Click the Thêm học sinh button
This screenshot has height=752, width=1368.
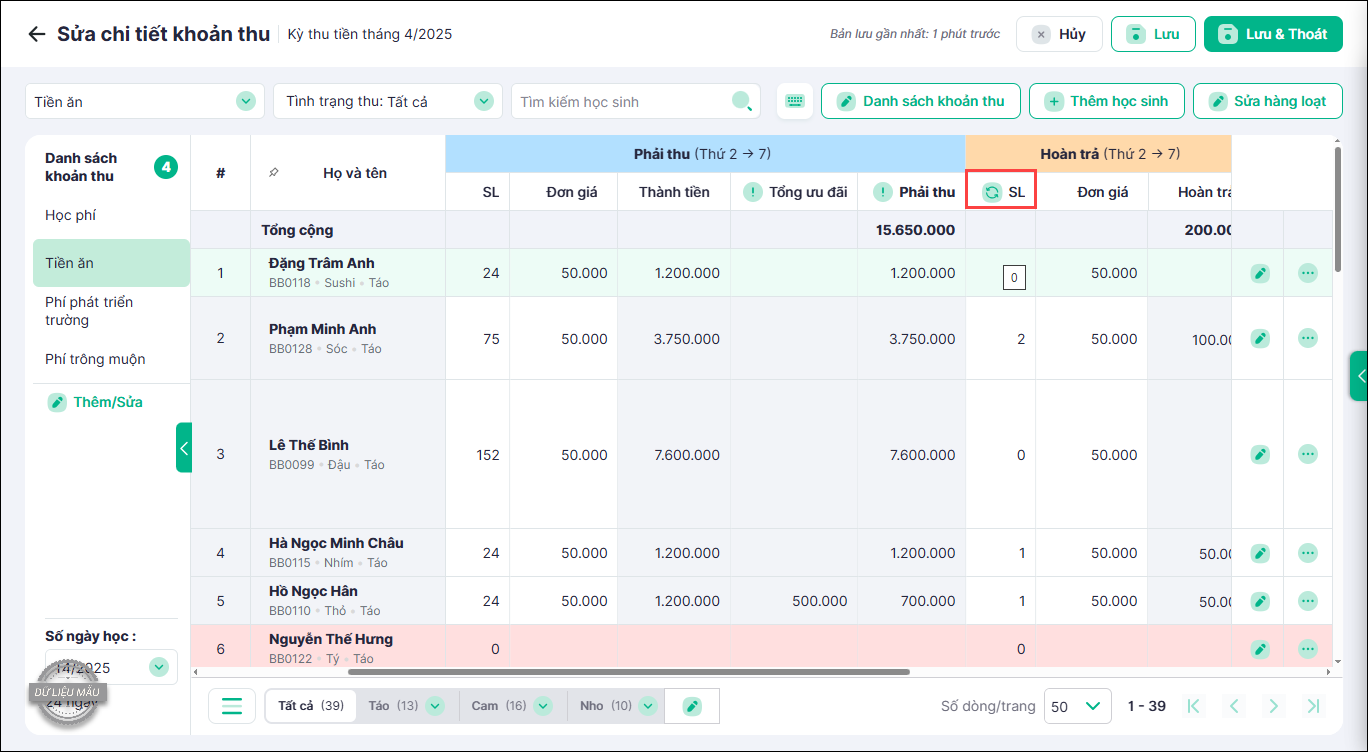coord(1106,101)
